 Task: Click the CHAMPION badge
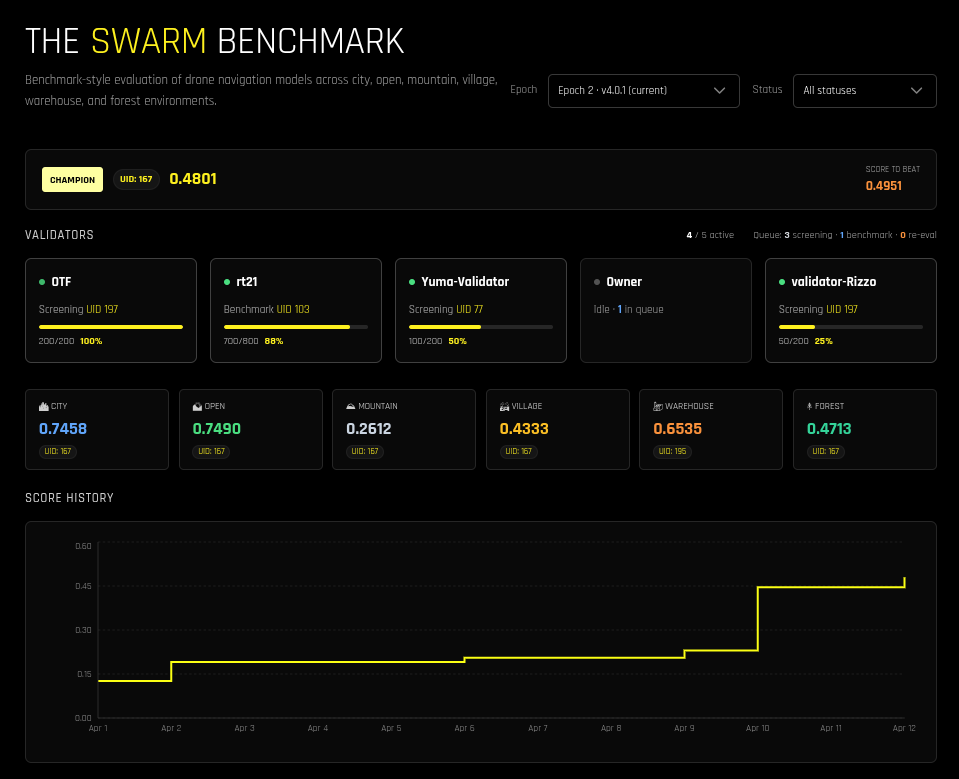tap(72, 180)
